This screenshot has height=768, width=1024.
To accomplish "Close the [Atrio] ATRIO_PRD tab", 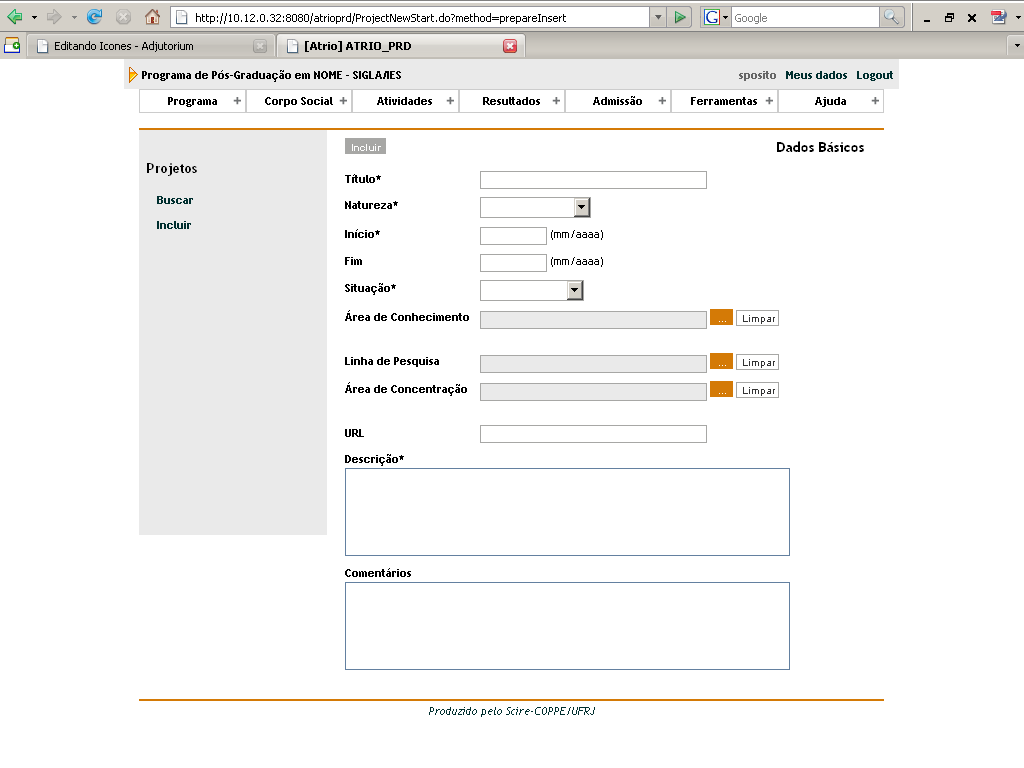I will coord(510,46).
